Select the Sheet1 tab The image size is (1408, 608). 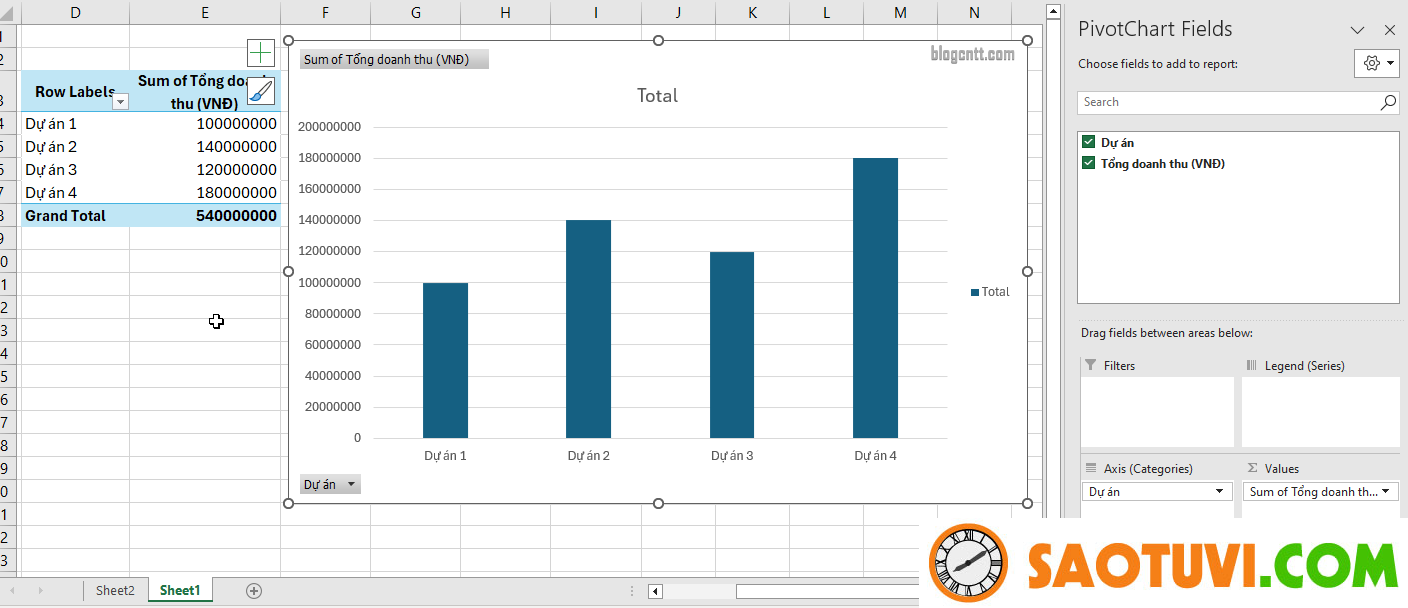pos(180,591)
